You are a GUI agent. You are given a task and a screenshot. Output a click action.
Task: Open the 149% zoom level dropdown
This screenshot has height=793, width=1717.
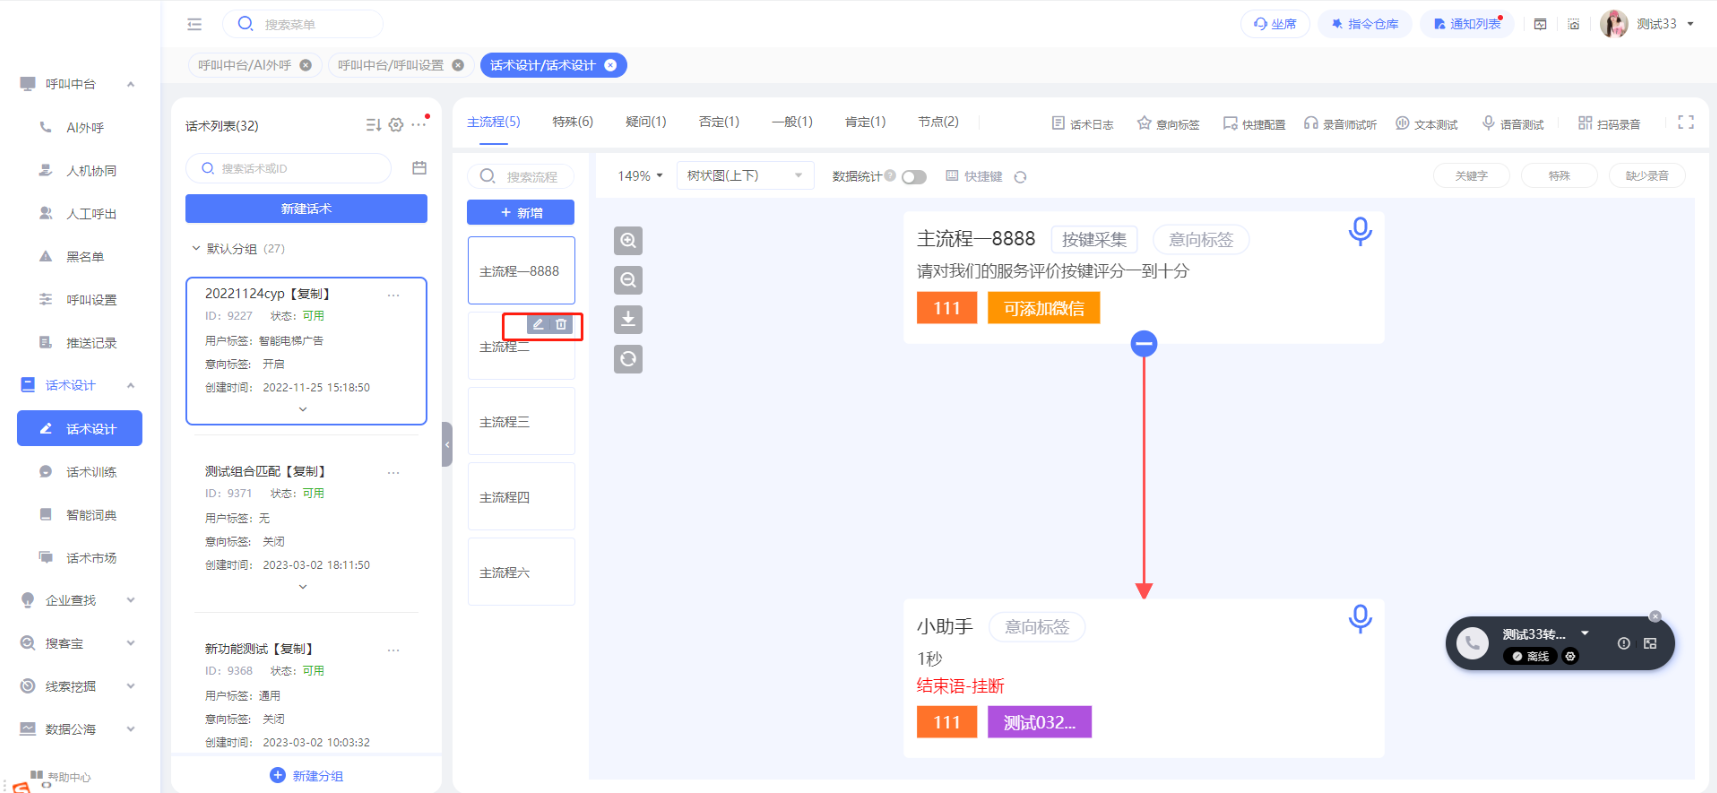pos(640,176)
